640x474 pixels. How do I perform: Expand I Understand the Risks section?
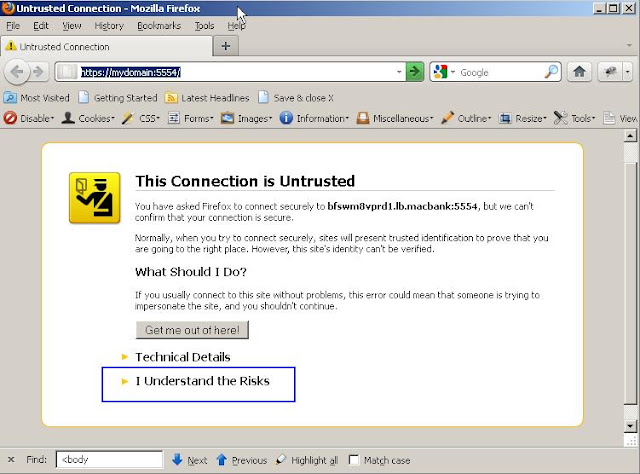pyautogui.click(x=196, y=381)
